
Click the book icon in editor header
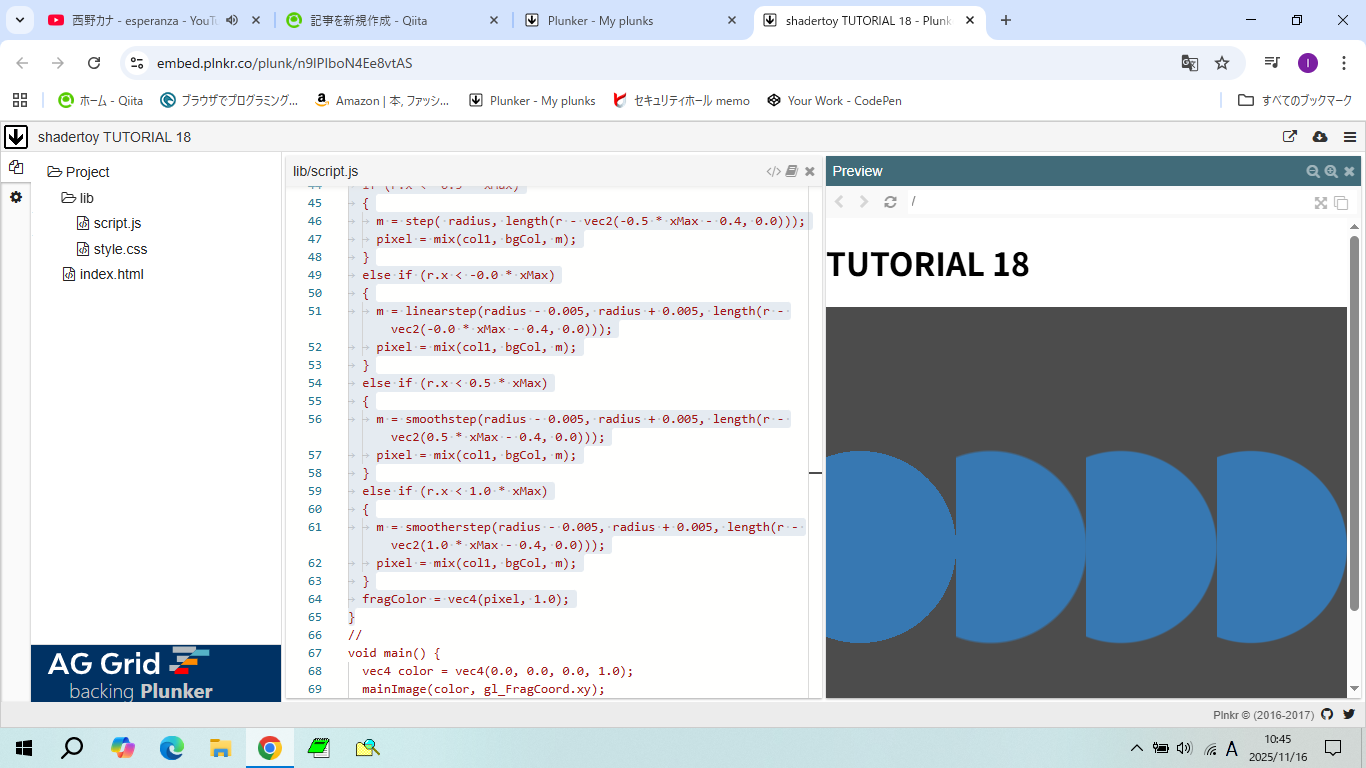792,171
